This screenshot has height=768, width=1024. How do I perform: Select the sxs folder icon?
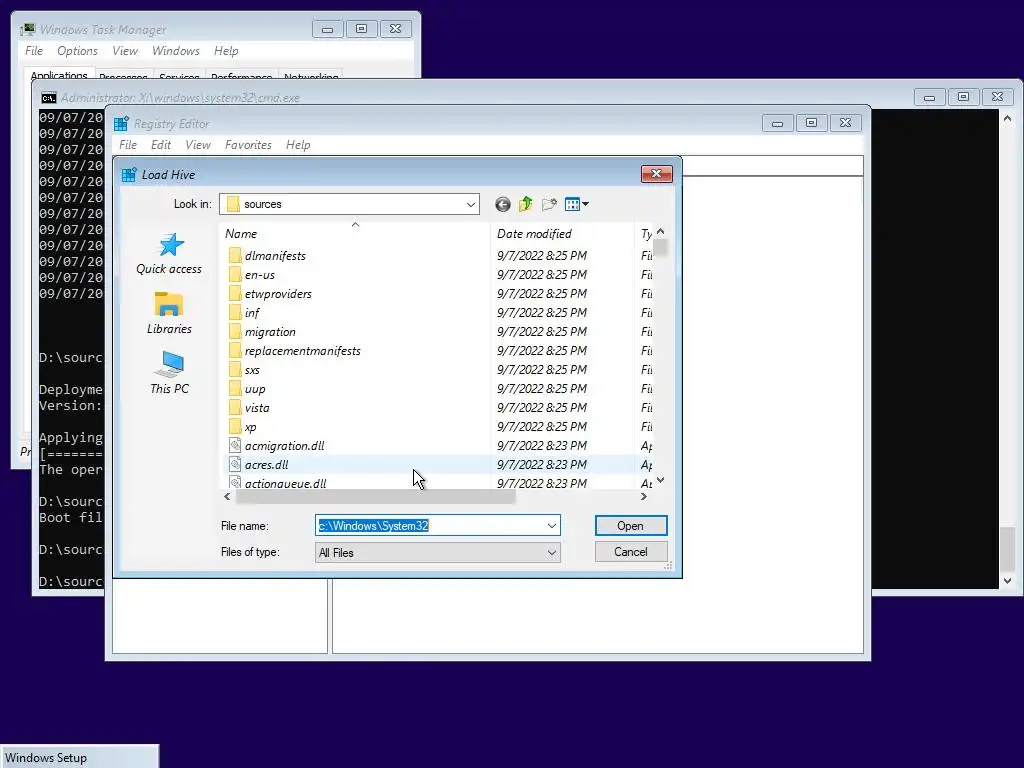click(235, 369)
